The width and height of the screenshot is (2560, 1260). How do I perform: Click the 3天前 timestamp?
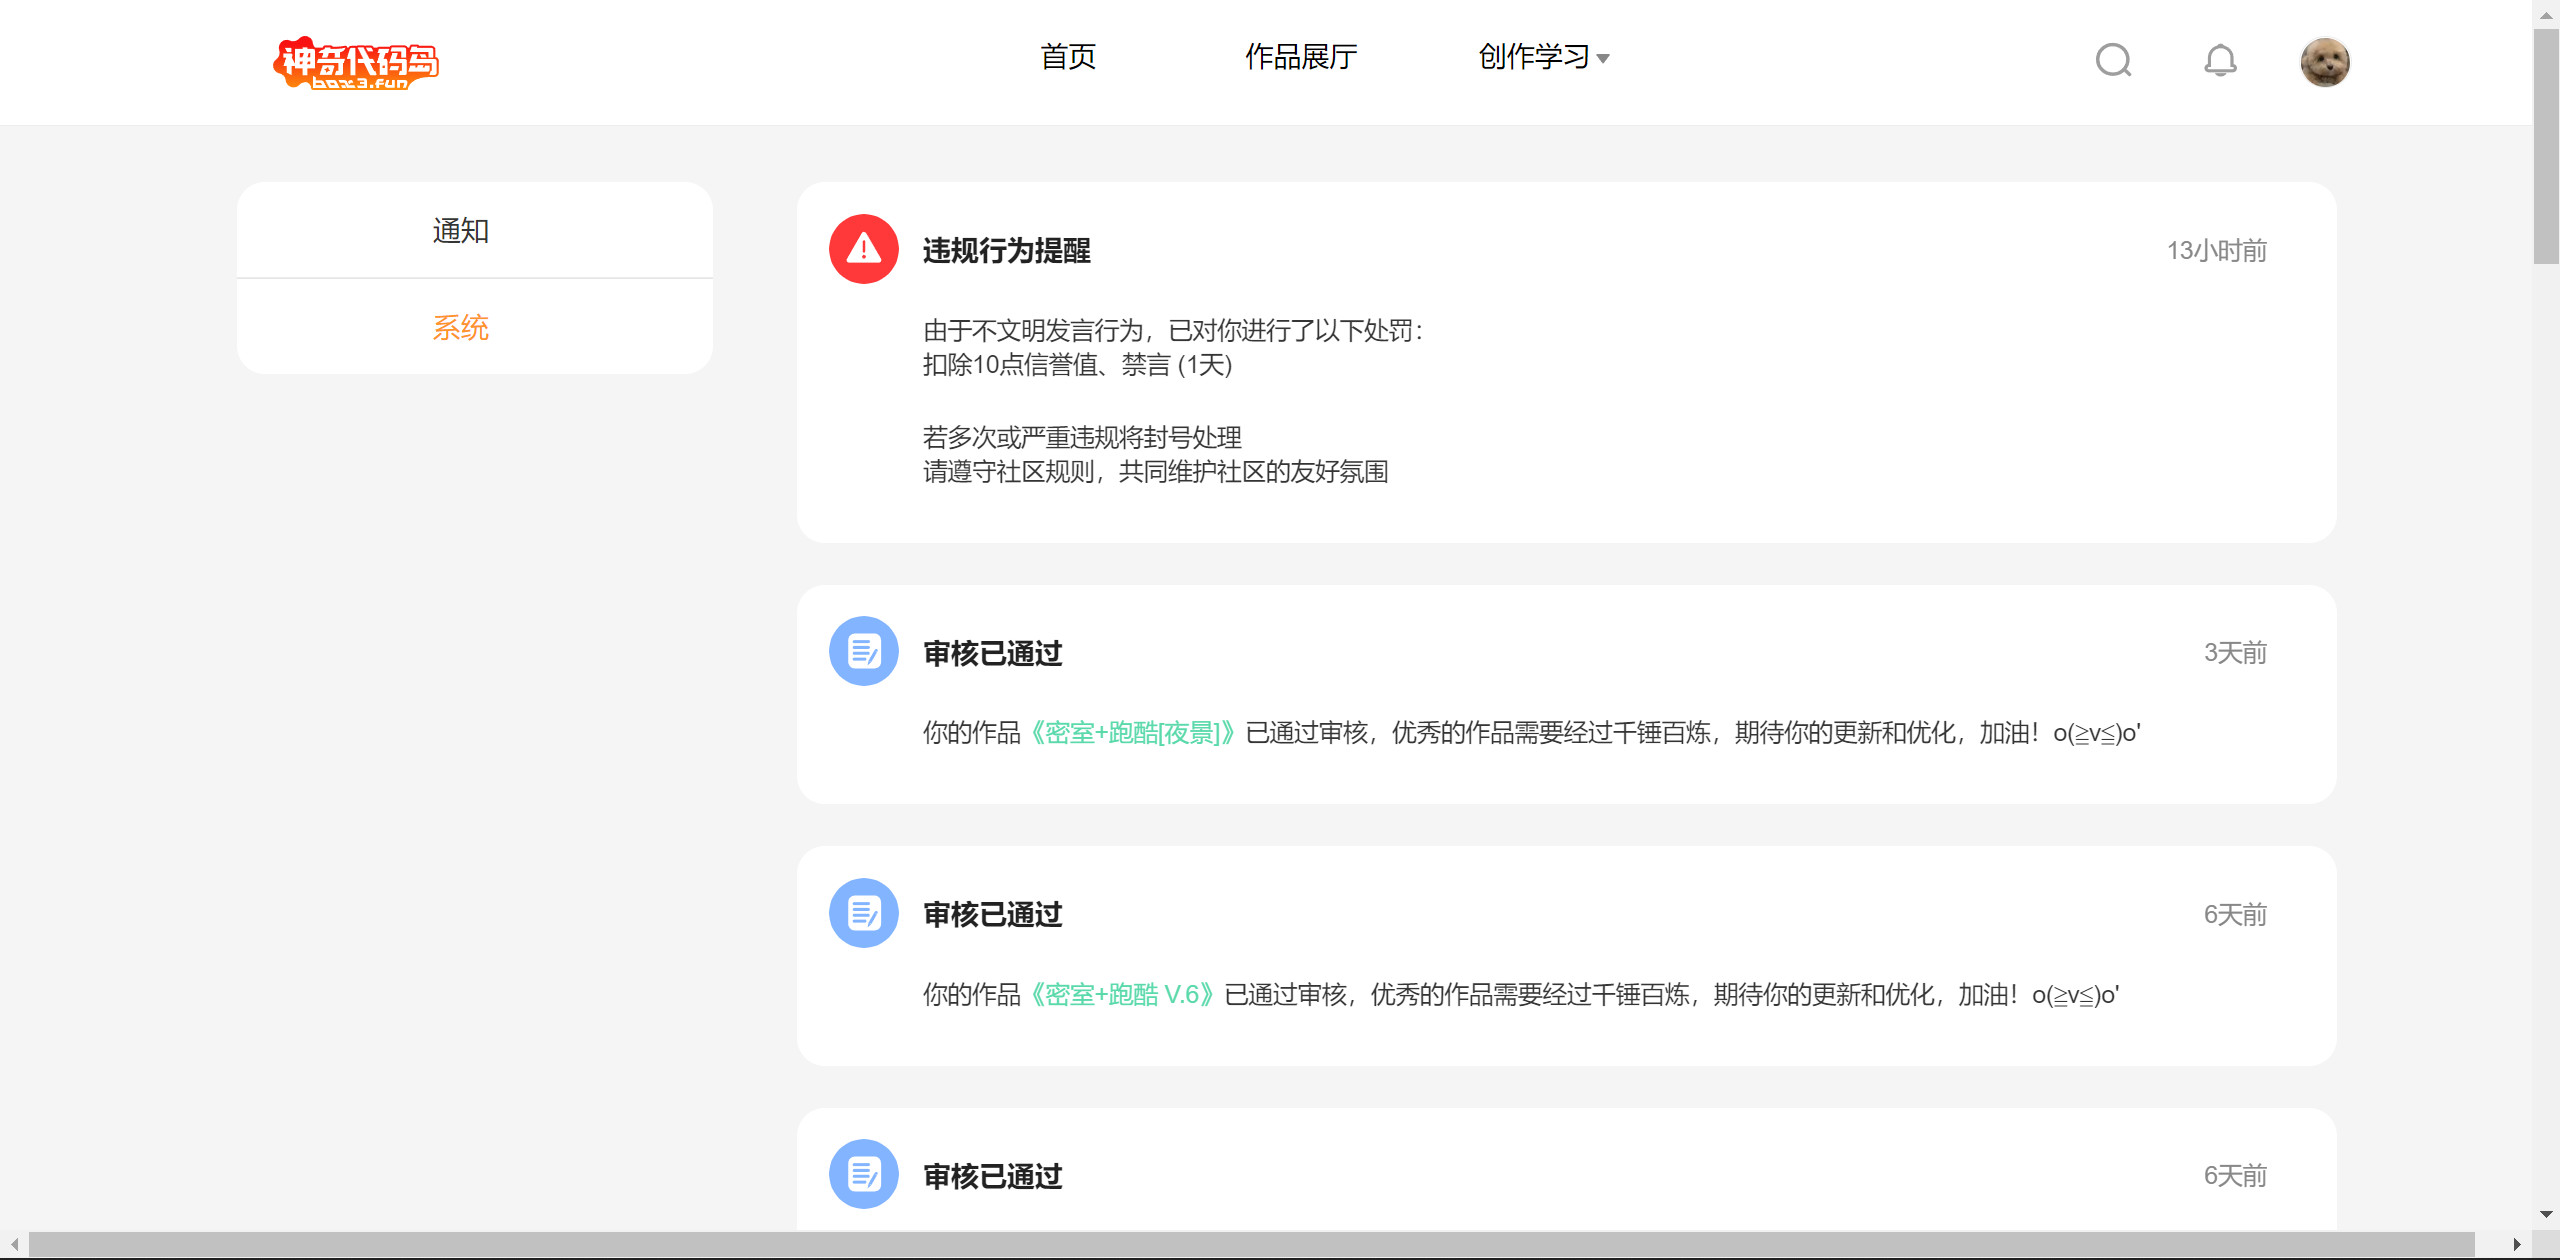(x=2235, y=653)
